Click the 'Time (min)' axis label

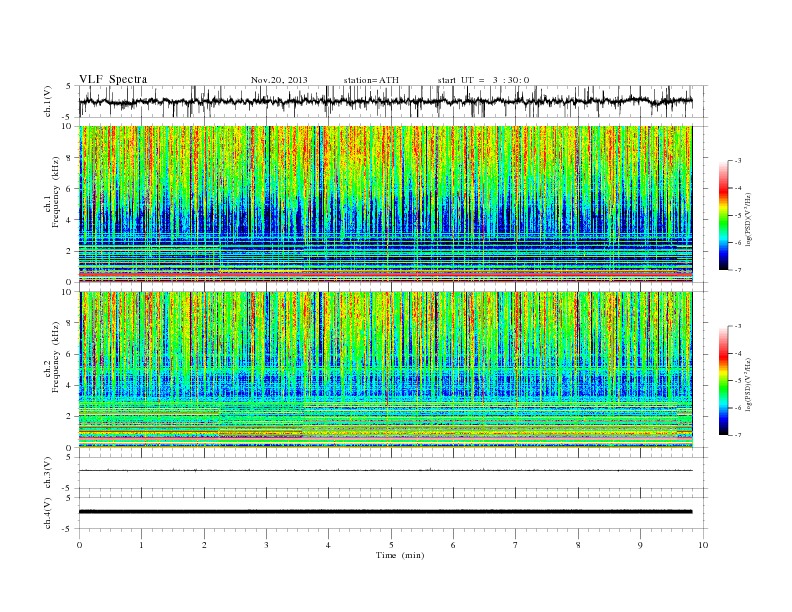(400, 555)
